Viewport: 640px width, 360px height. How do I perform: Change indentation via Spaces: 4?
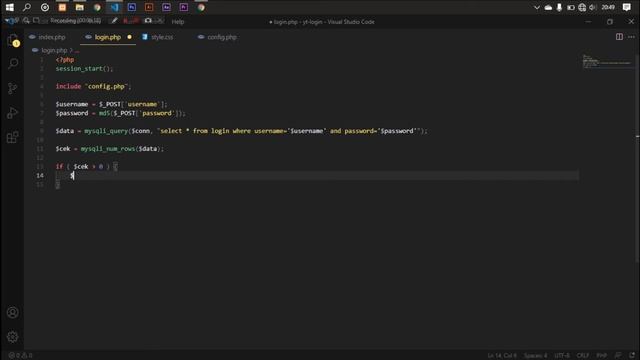(x=536, y=356)
